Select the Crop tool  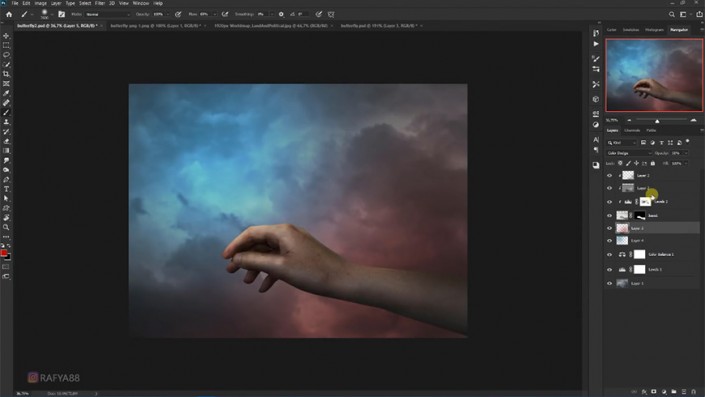click(x=6, y=74)
